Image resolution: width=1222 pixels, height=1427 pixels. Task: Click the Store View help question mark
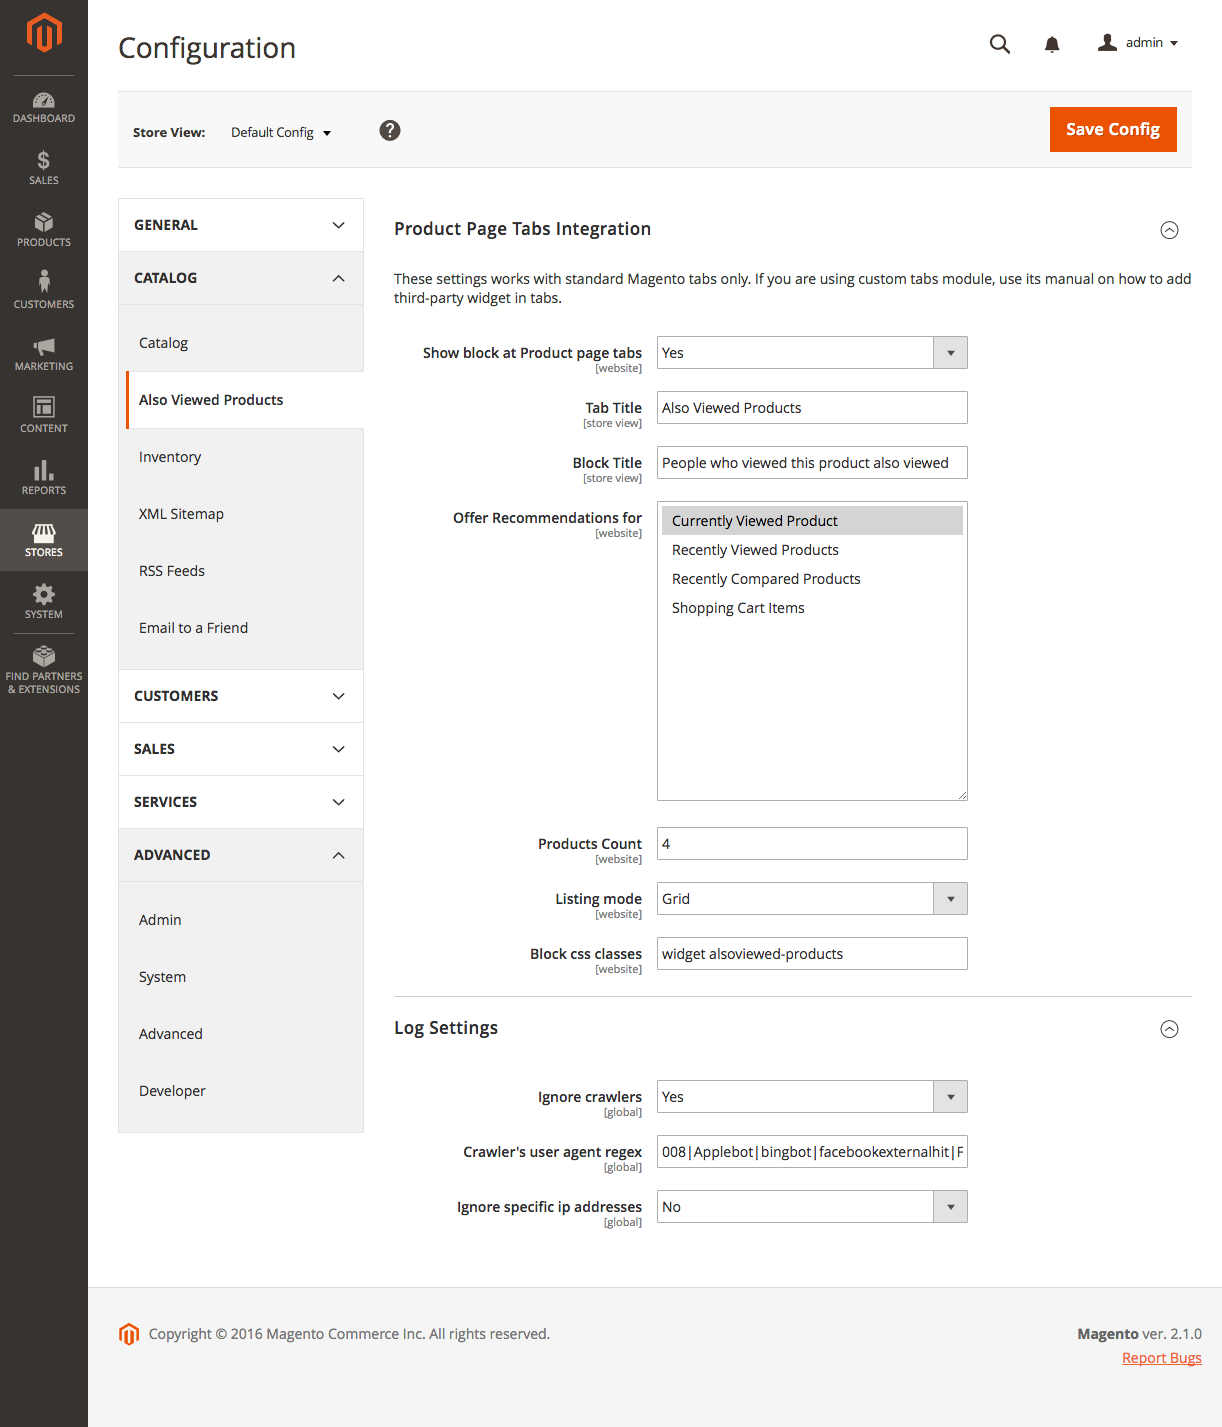point(390,131)
